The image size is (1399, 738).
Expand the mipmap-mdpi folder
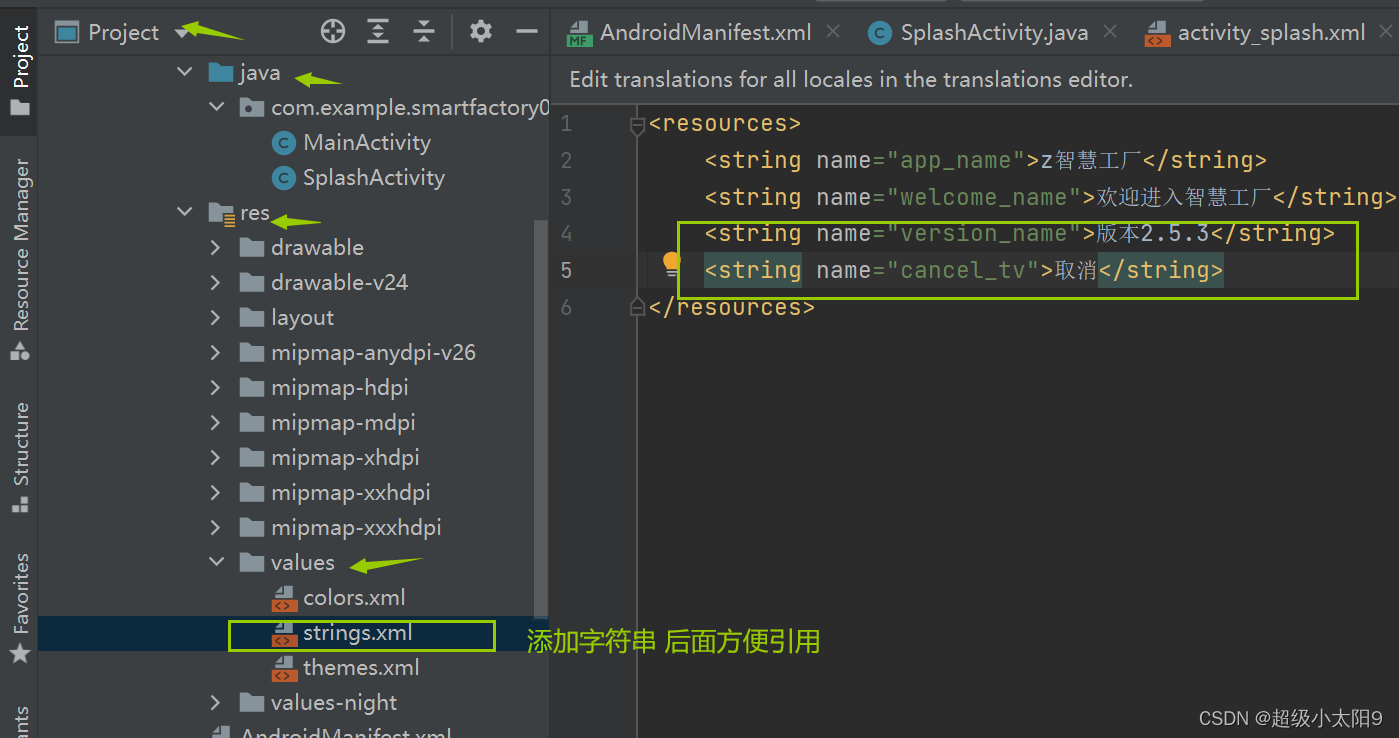click(x=216, y=422)
